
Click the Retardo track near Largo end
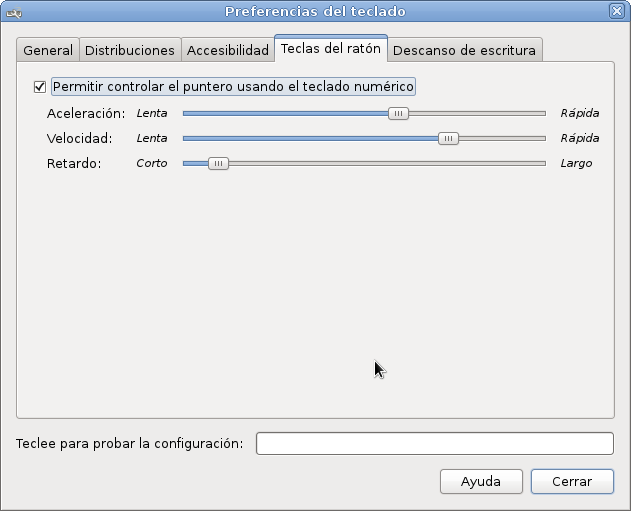535,163
